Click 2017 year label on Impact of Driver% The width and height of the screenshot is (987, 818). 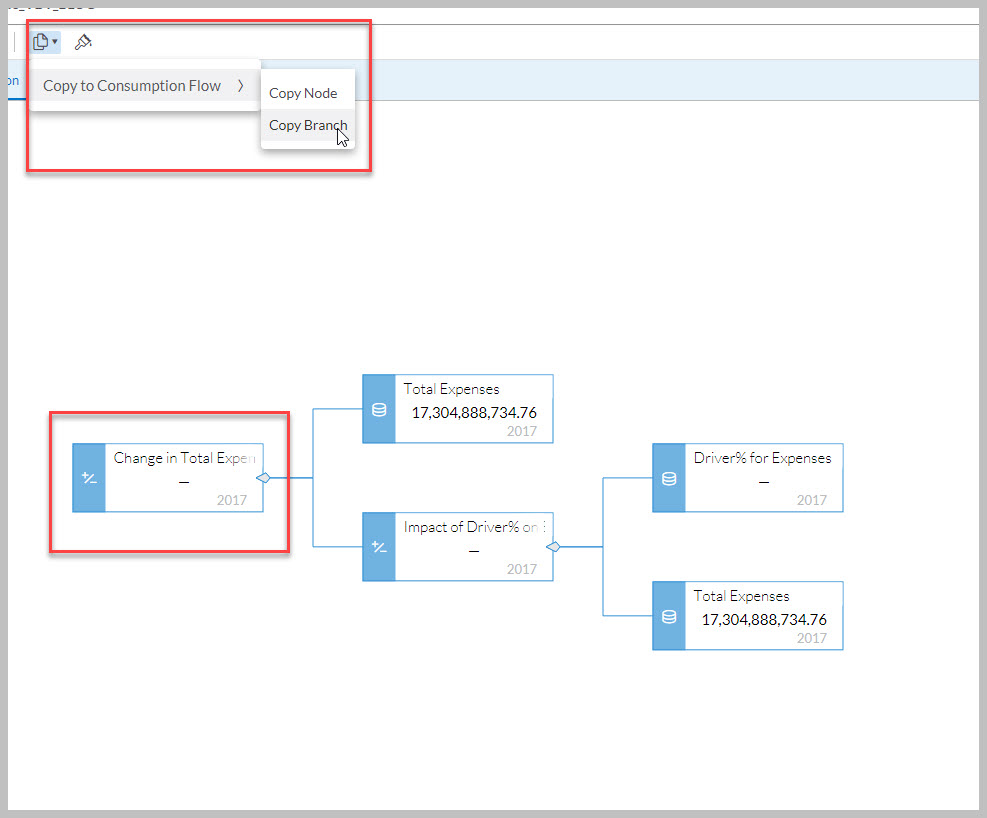521,569
